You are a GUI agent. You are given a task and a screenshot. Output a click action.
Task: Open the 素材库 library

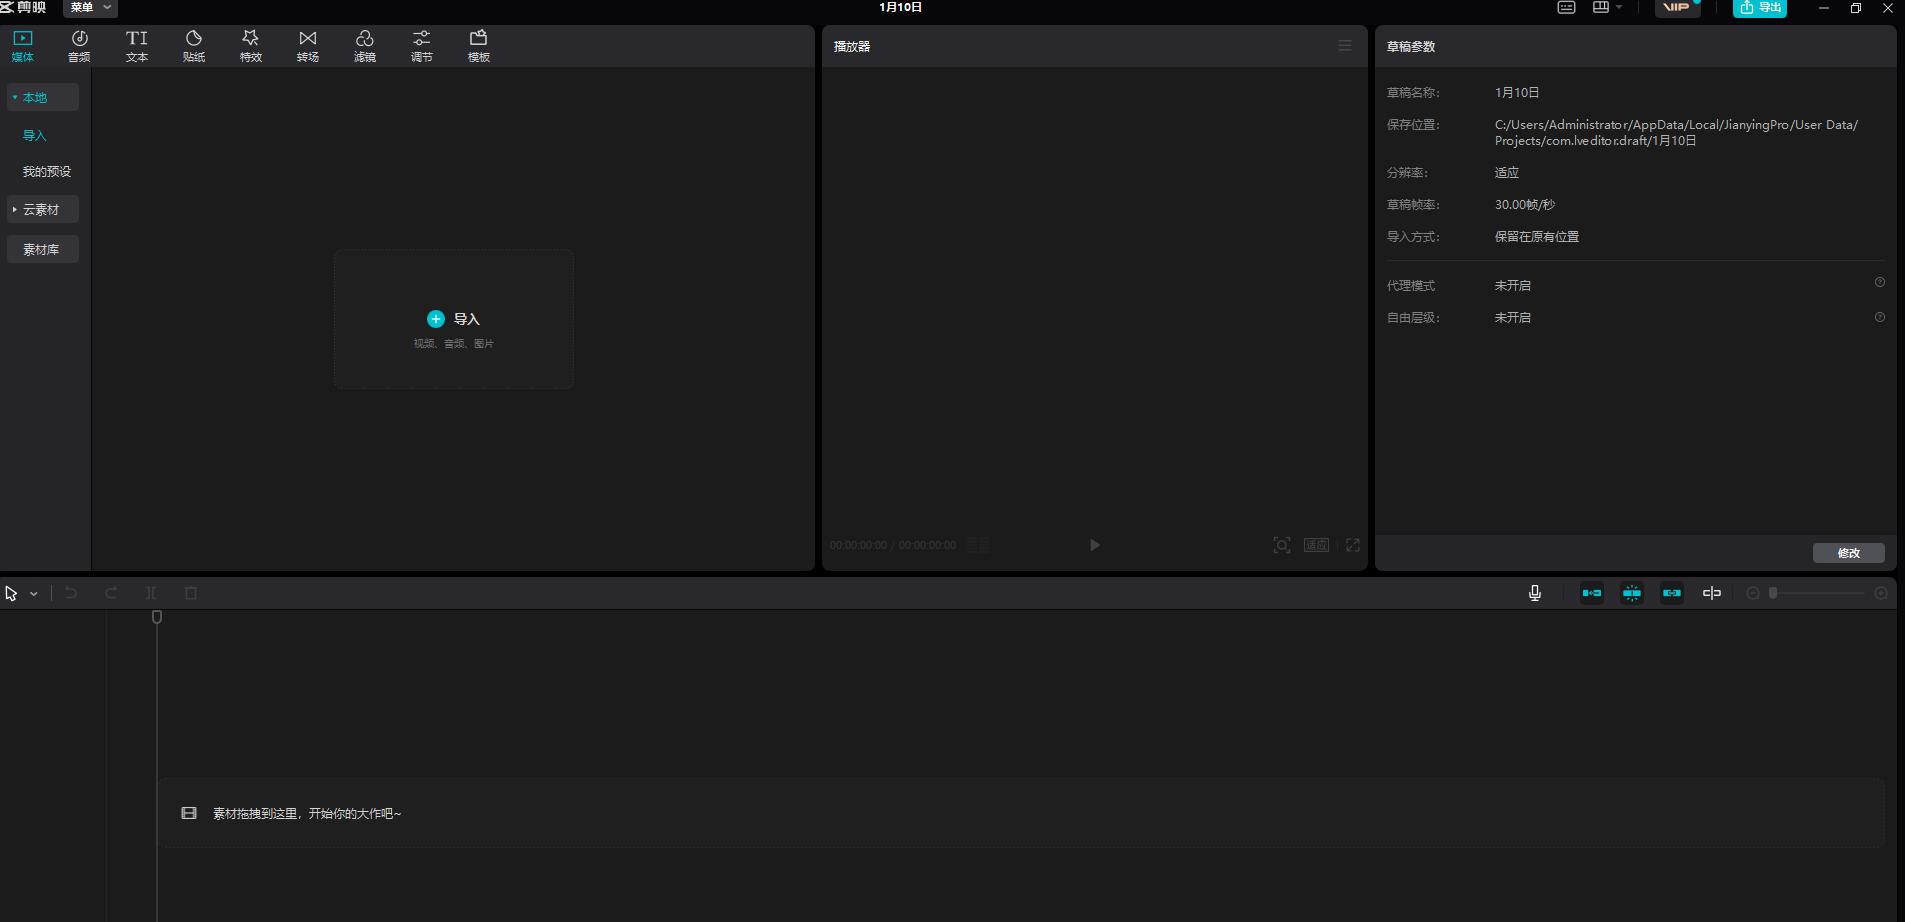43,249
